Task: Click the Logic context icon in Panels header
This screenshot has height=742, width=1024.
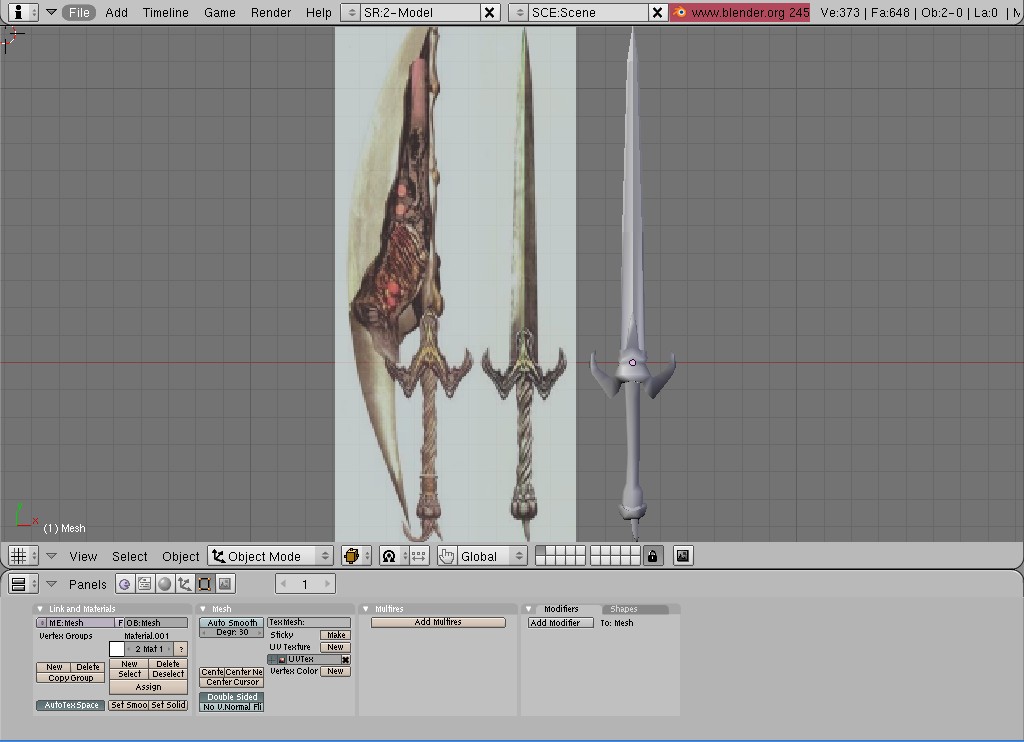Action: (x=125, y=584)
